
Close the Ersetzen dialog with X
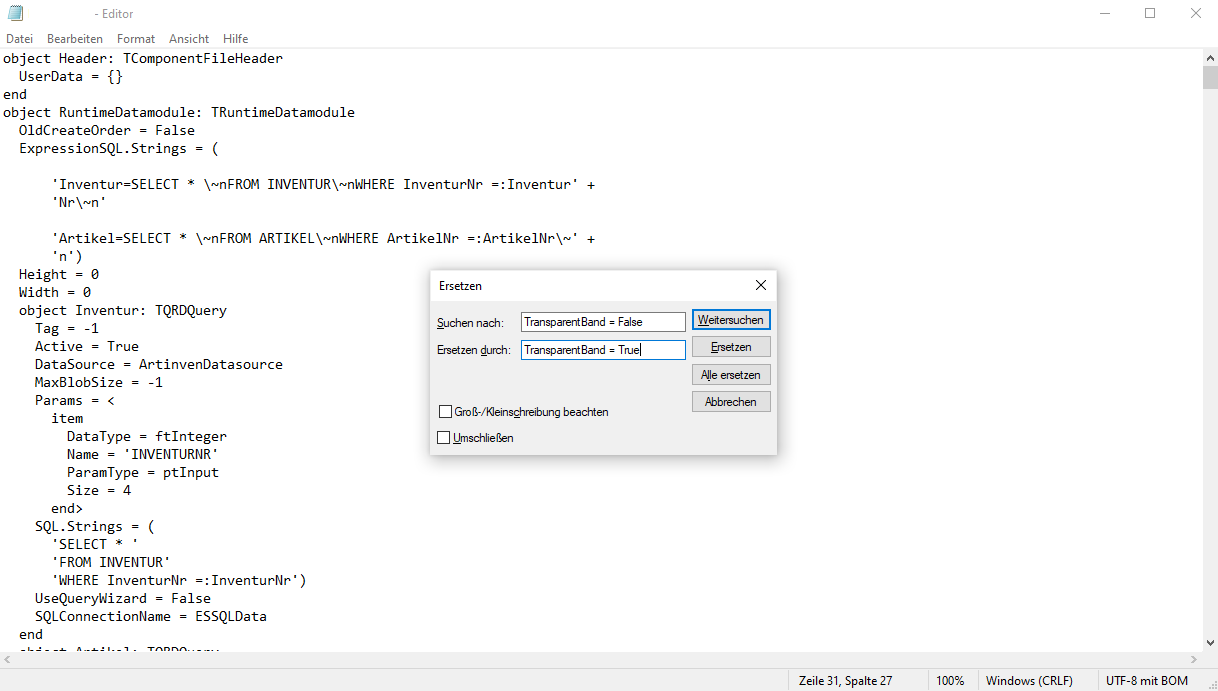click(761, 286)
